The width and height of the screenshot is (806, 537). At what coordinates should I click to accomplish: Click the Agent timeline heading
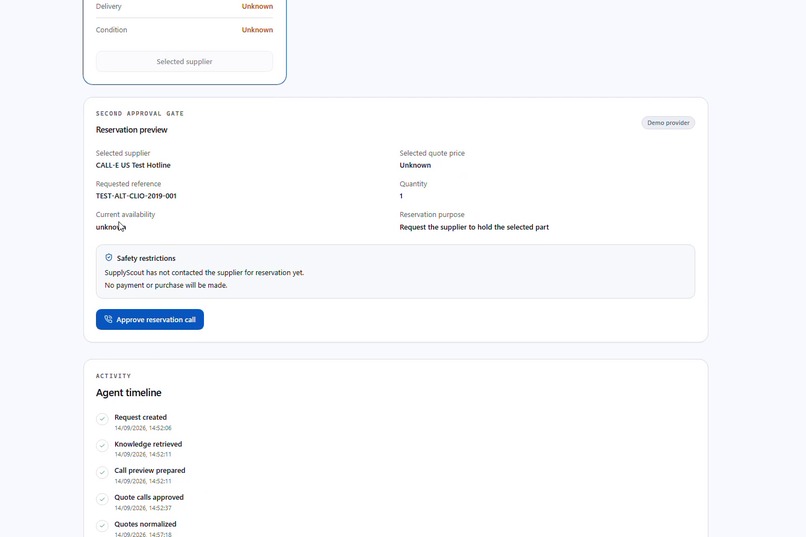[x=129, y=393]
